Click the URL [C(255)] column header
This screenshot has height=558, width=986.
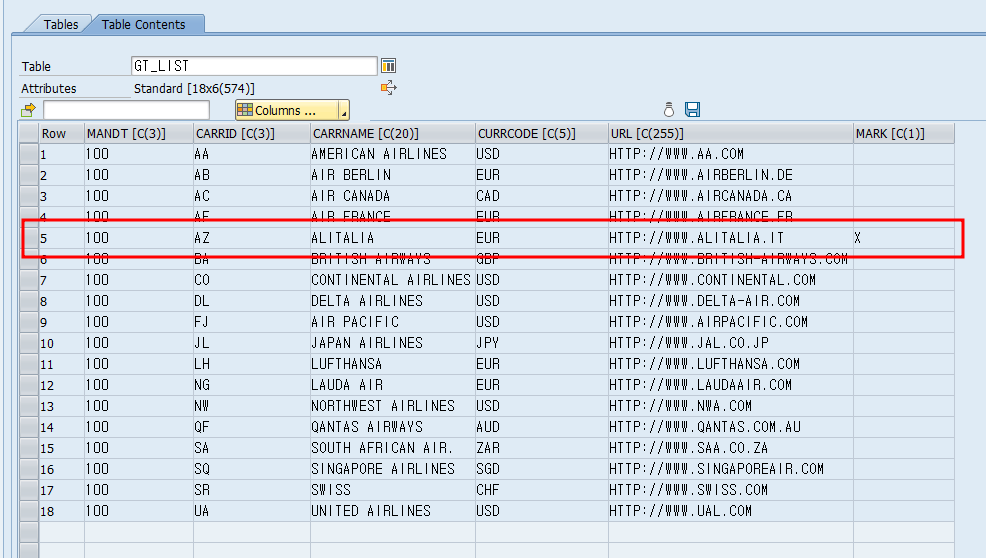[x=731, y=133]
